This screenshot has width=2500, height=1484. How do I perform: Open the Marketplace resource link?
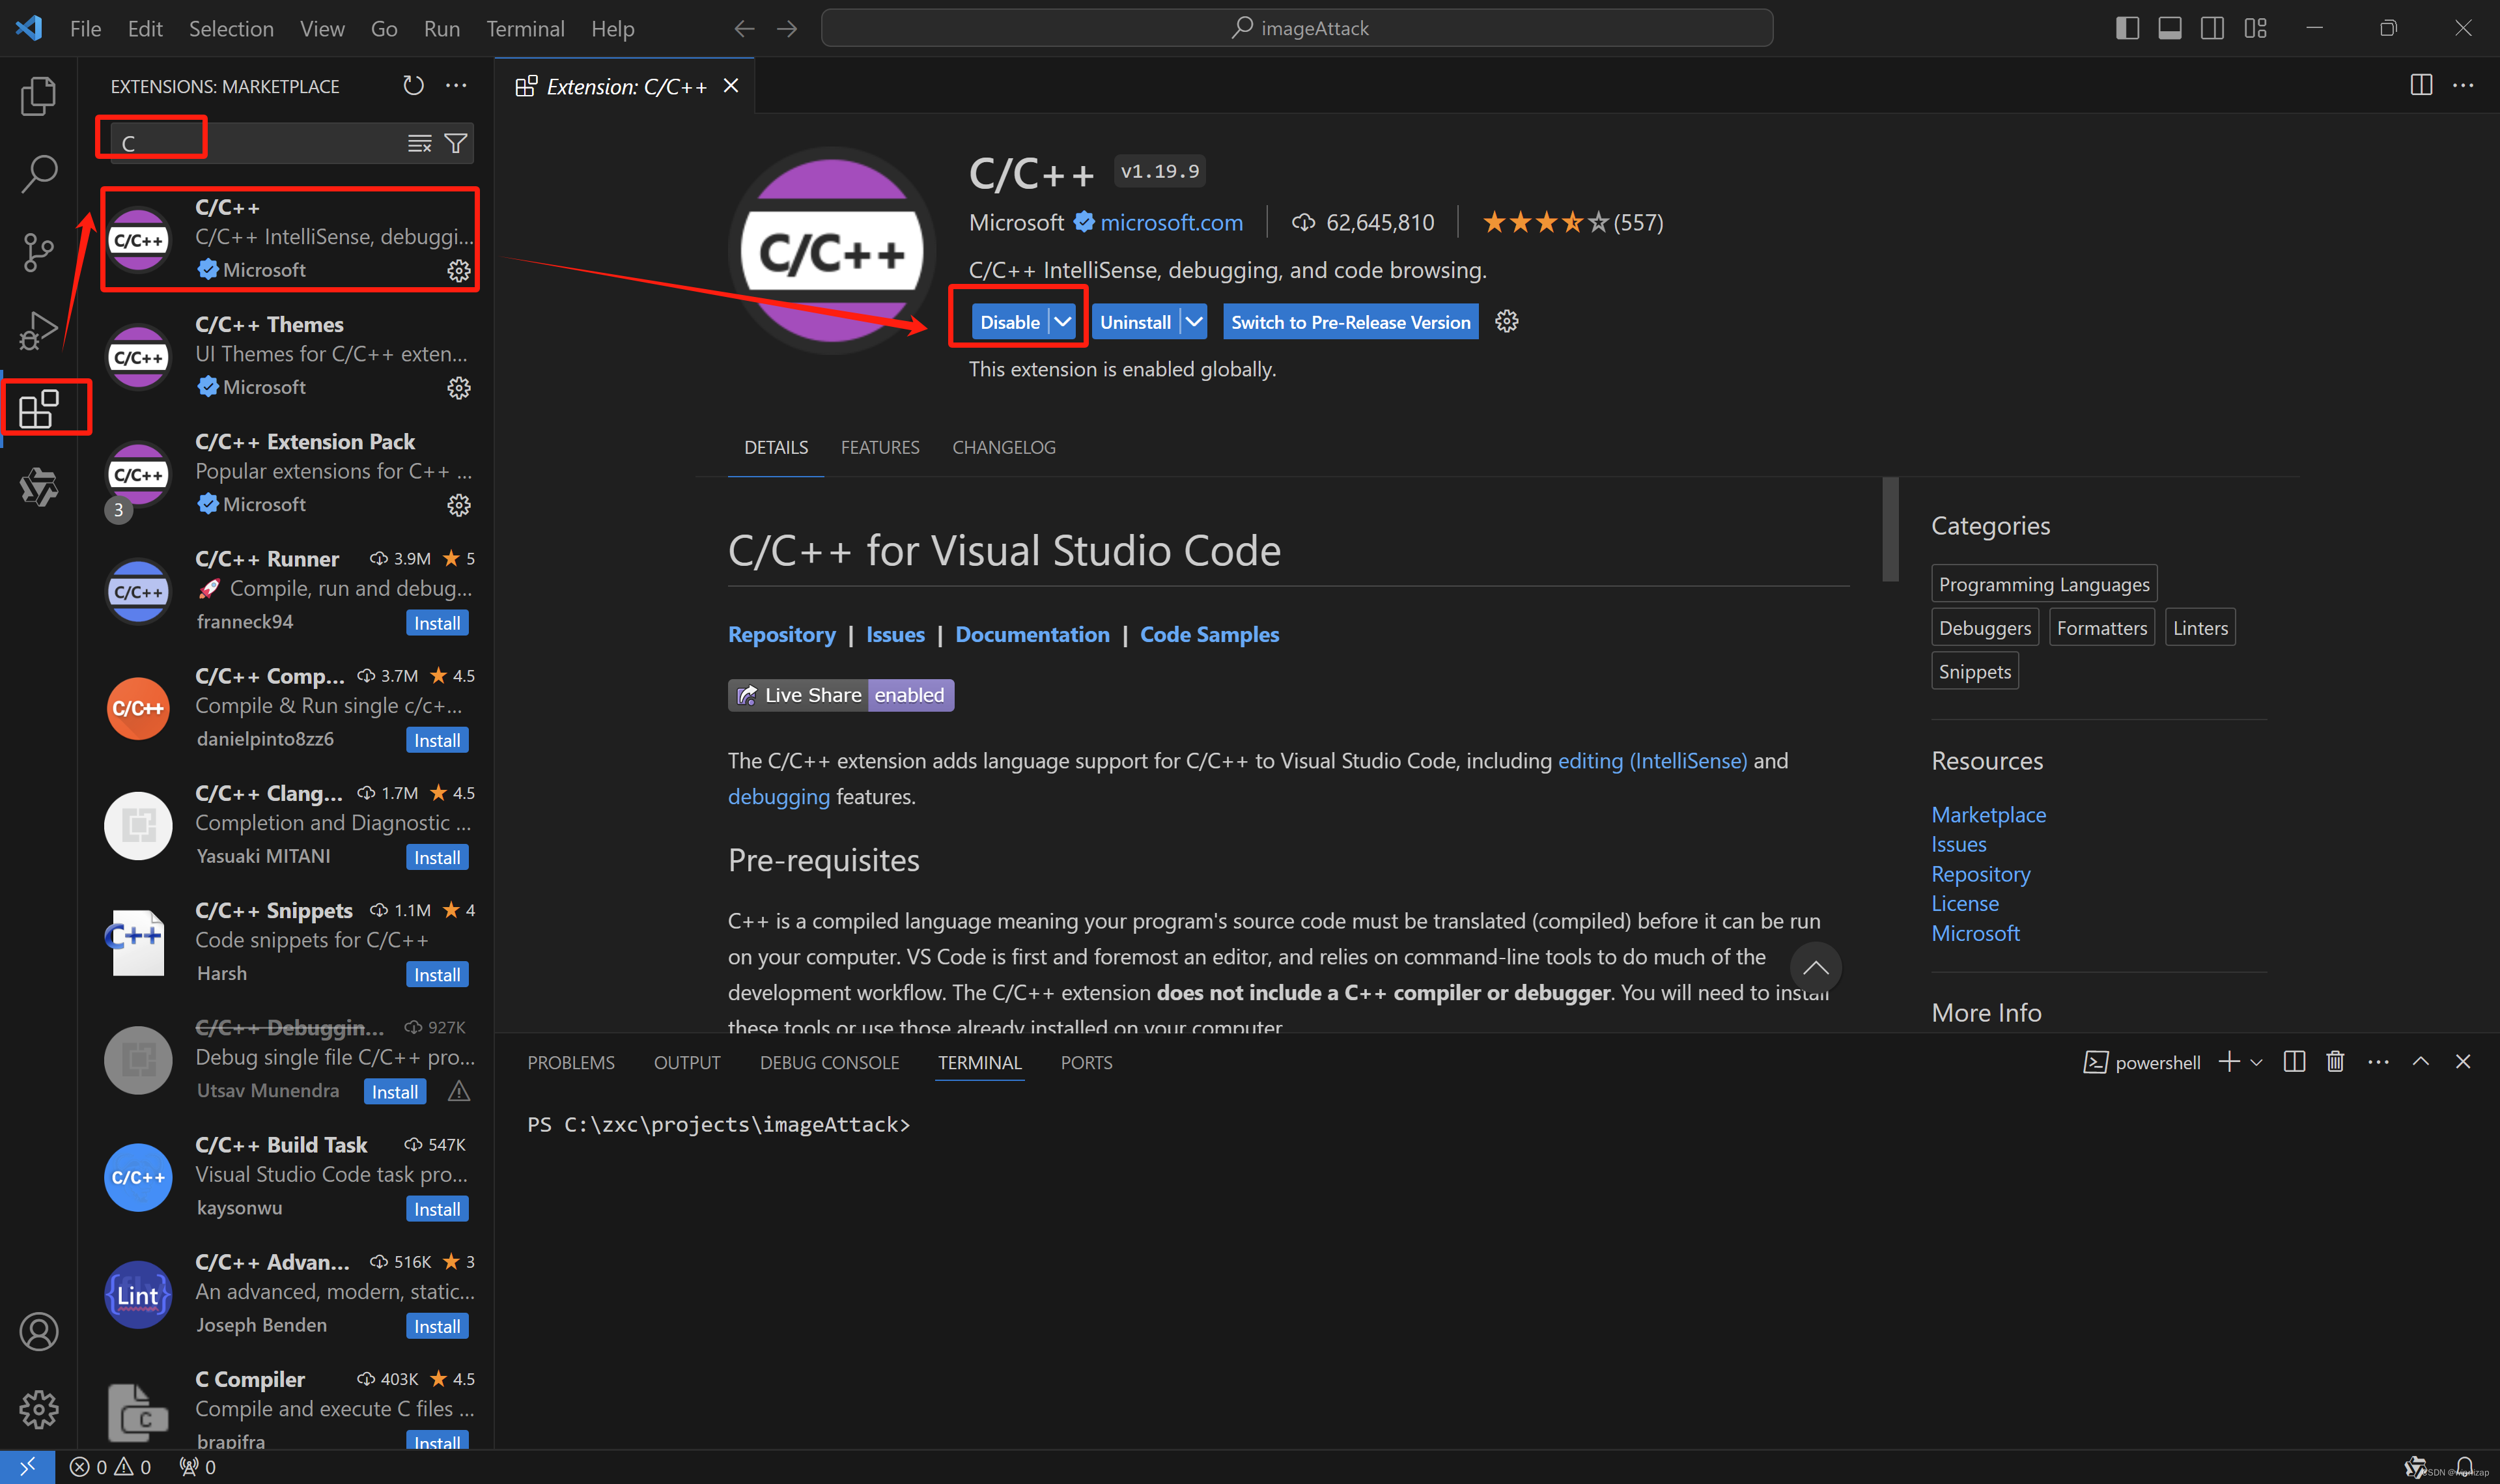[x=1988, y=815]
